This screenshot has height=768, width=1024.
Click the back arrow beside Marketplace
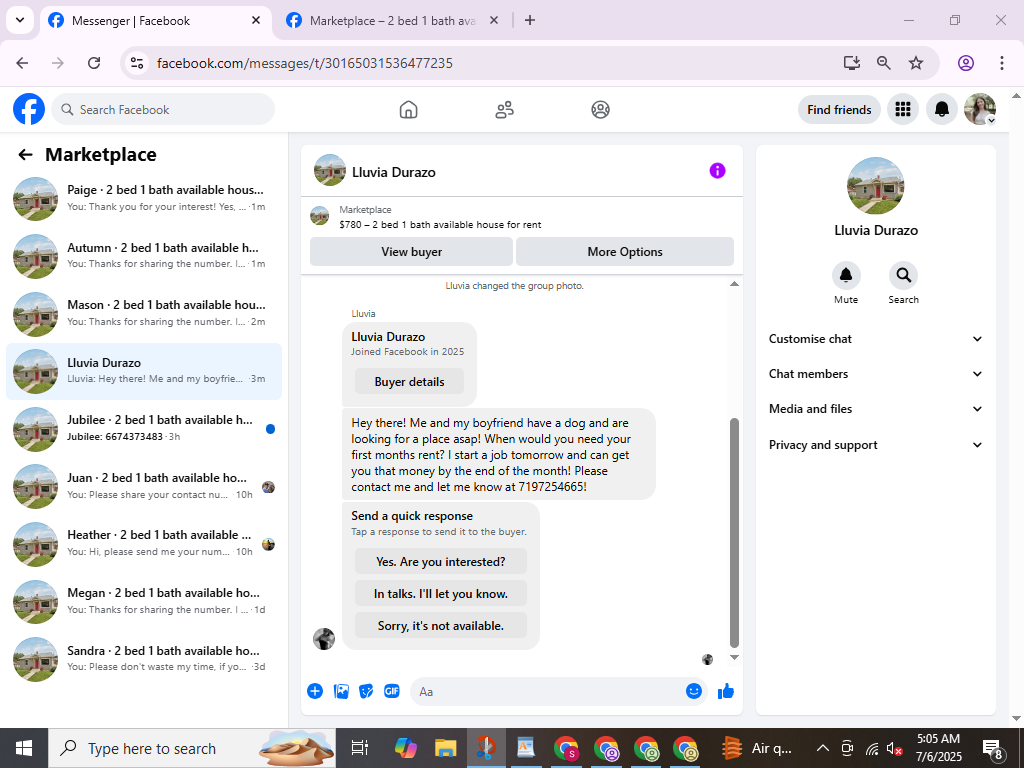click(x=25, y=155)
